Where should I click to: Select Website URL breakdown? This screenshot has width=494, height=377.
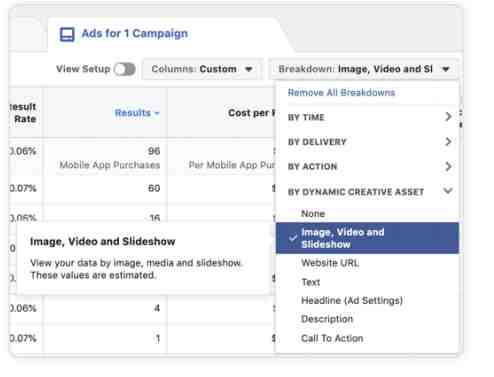[330, 263]
